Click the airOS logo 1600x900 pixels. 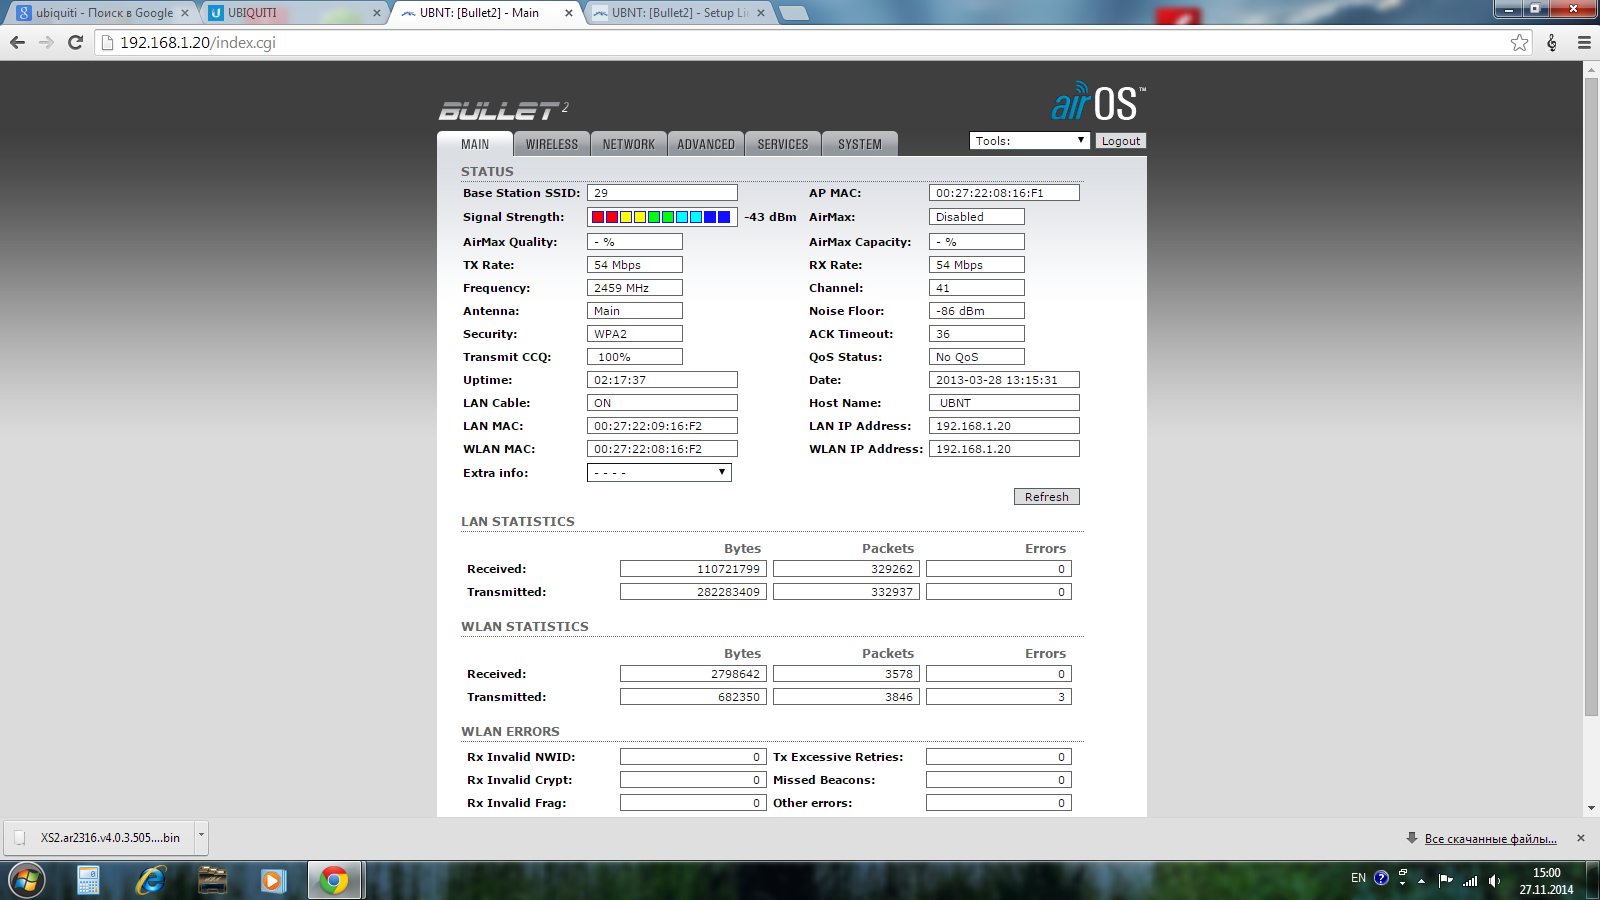pos(1098,102)
